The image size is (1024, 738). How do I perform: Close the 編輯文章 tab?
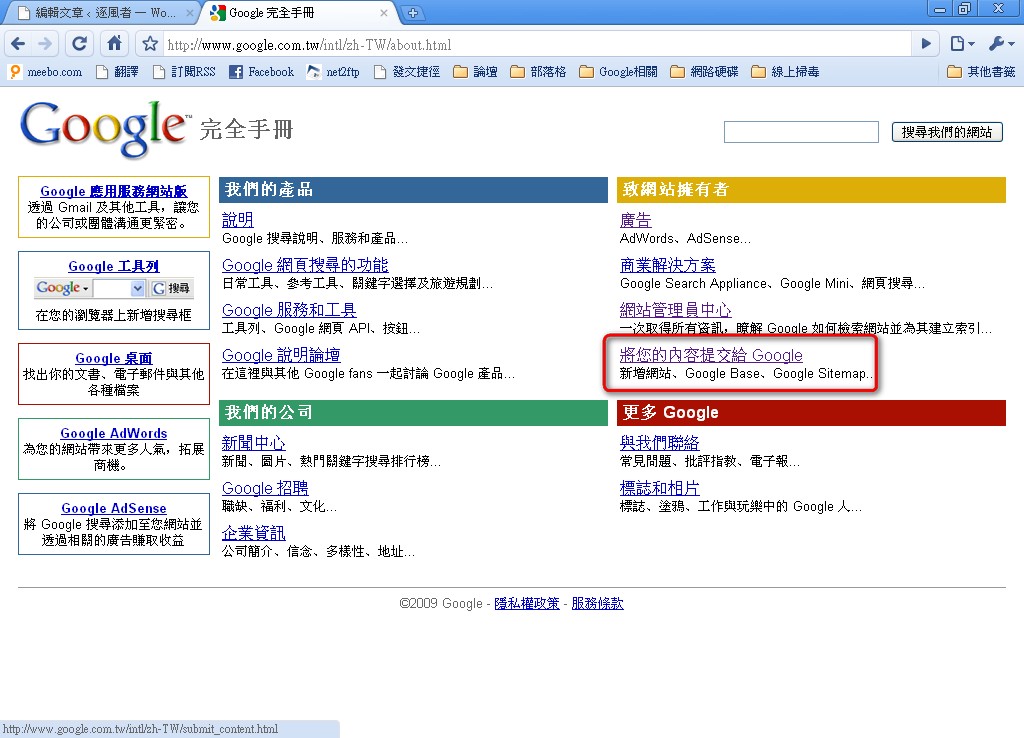click(189, 12)
